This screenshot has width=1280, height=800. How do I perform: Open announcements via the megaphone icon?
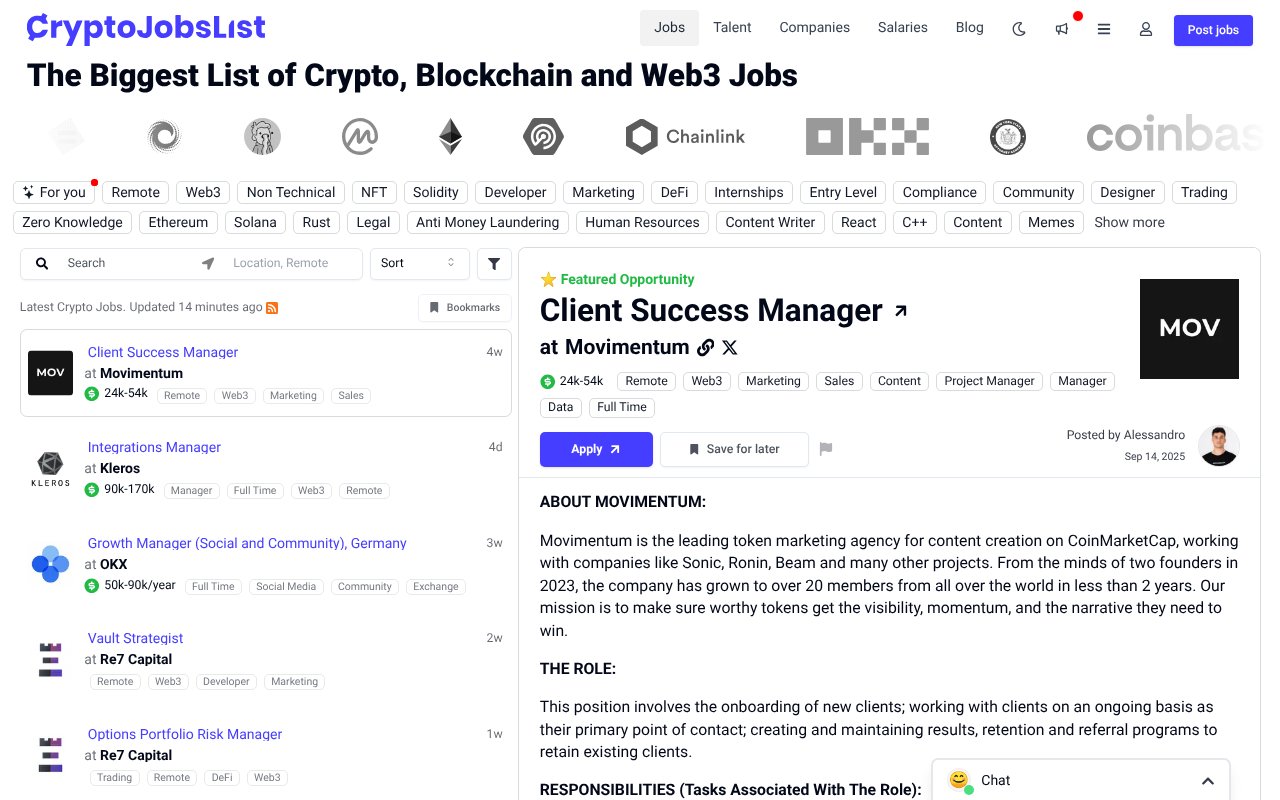coord(1061,30)
